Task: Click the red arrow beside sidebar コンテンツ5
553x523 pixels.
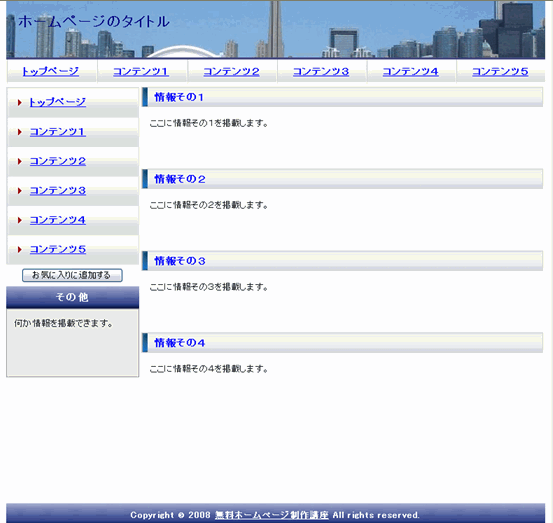Action: click(x=20, y=250)
